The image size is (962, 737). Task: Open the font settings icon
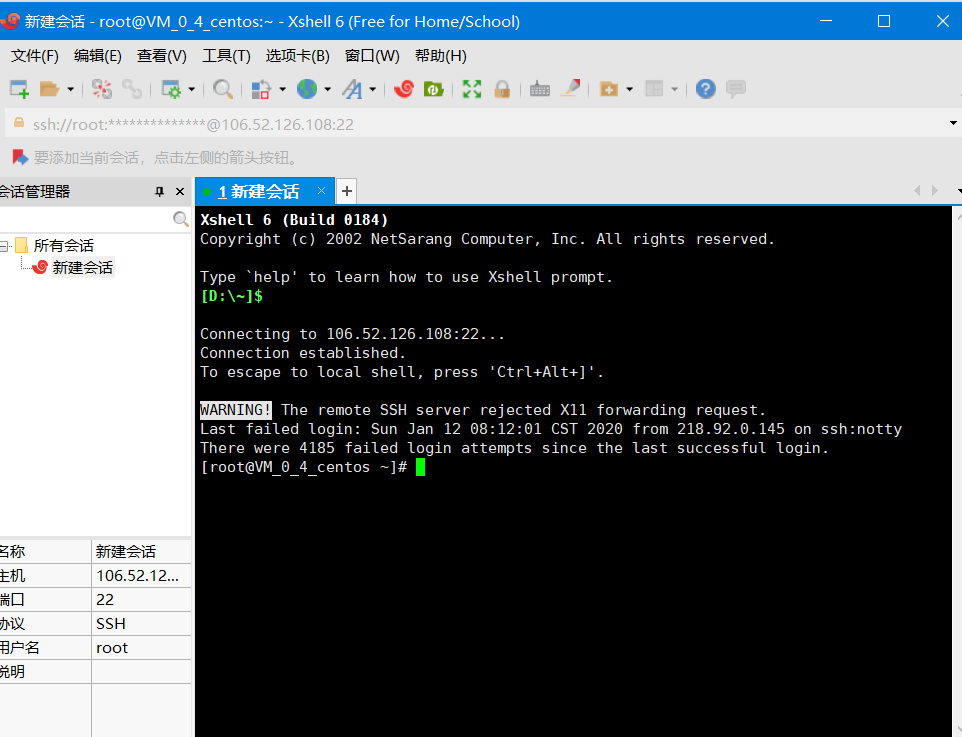pos(352,89)
